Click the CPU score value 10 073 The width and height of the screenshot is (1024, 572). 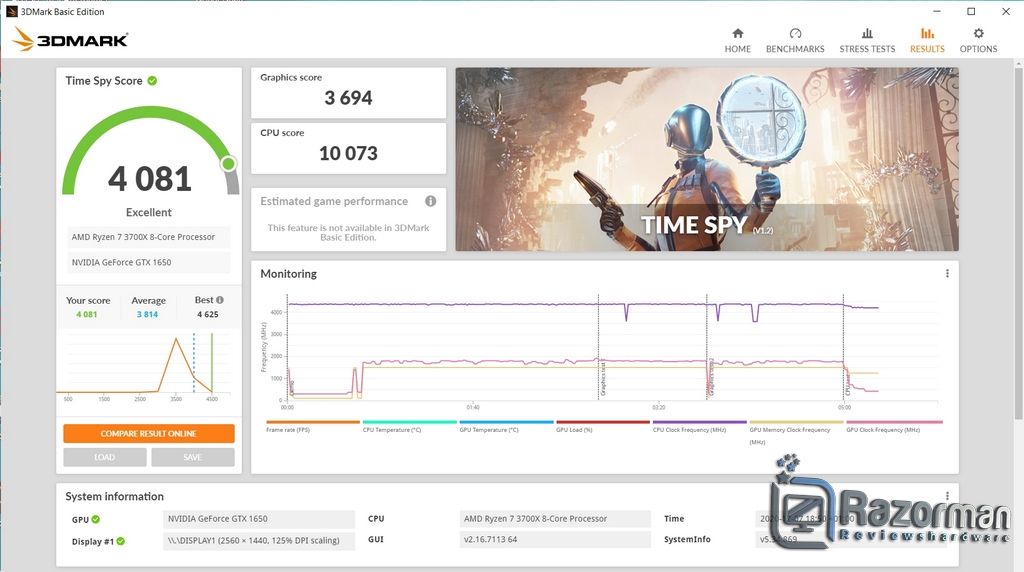point(348,153)
